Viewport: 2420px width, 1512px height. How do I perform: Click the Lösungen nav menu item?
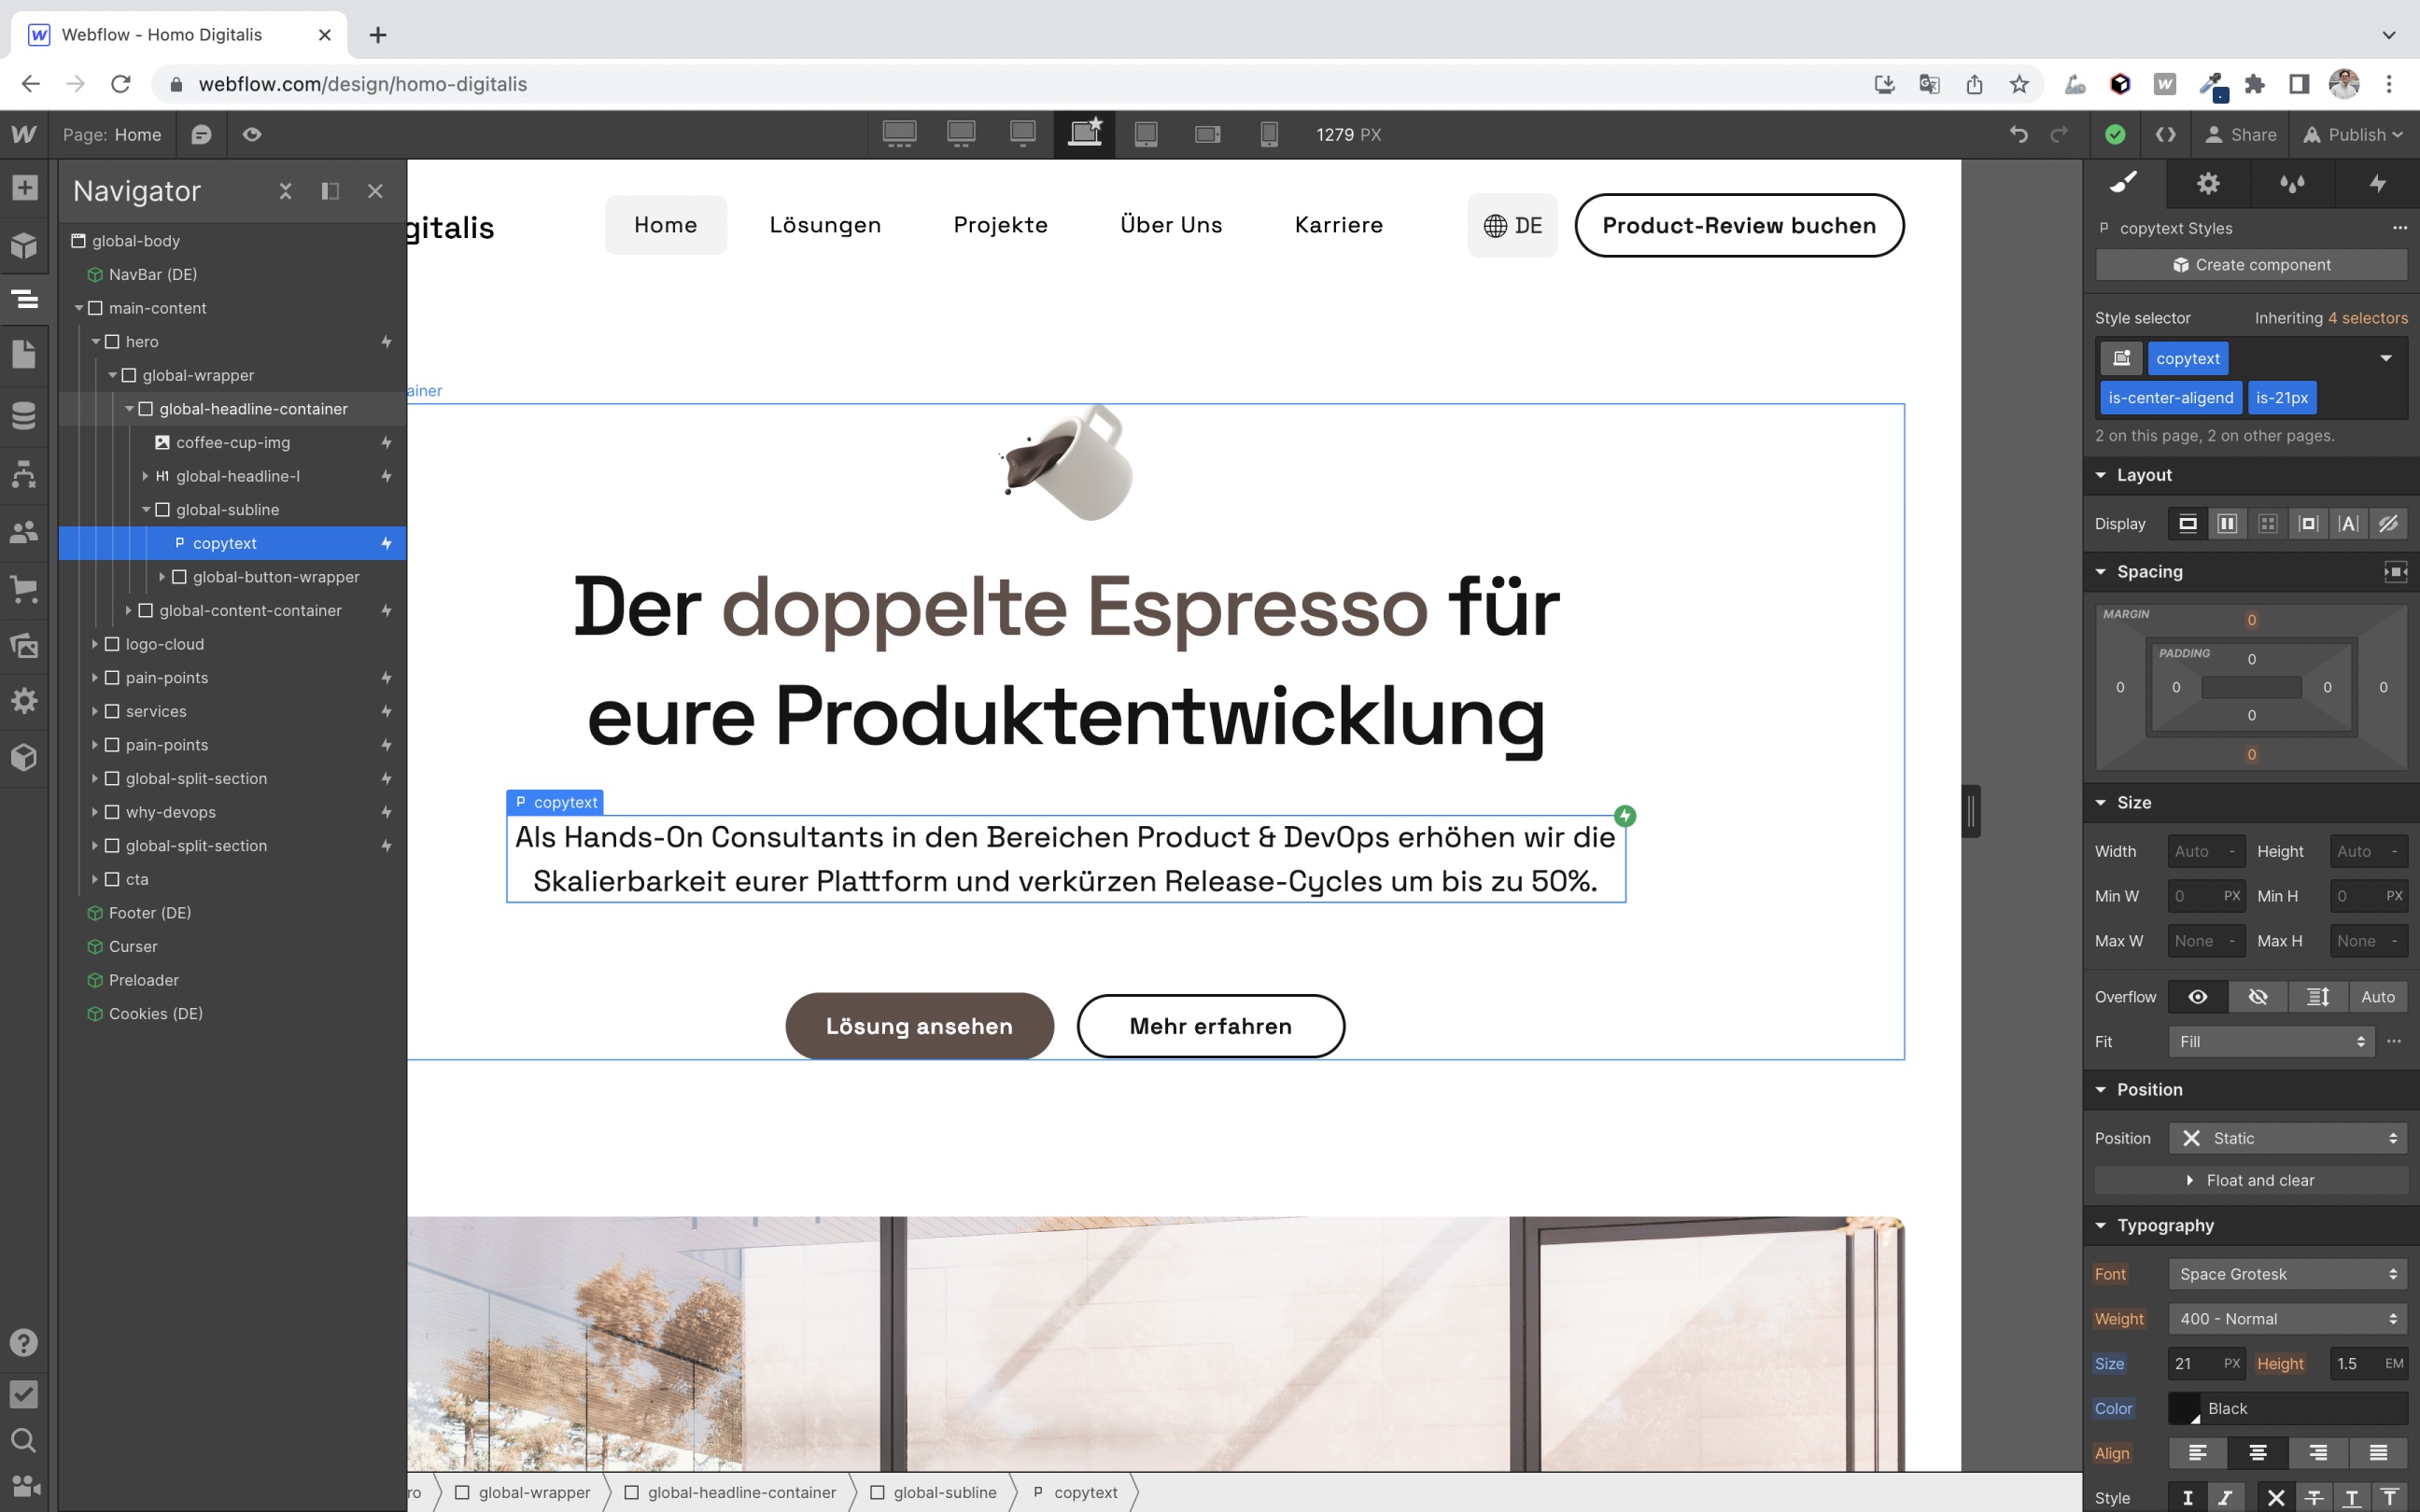(825, 225)
